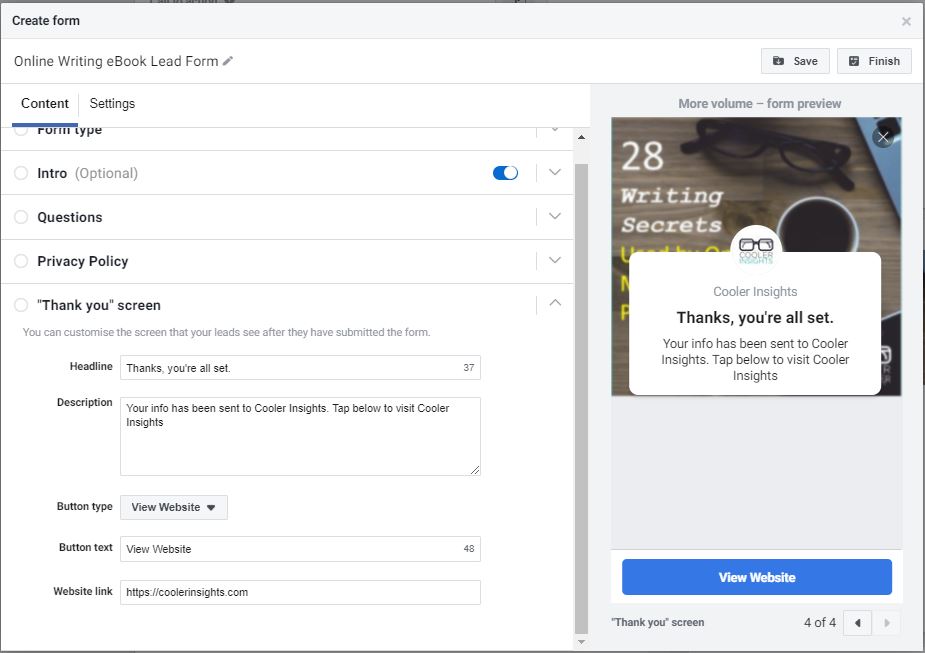Expand the Questions section chevron
The width and height of the screenshot is (925, 653).
pyautogui.click(x=555, y=216)
